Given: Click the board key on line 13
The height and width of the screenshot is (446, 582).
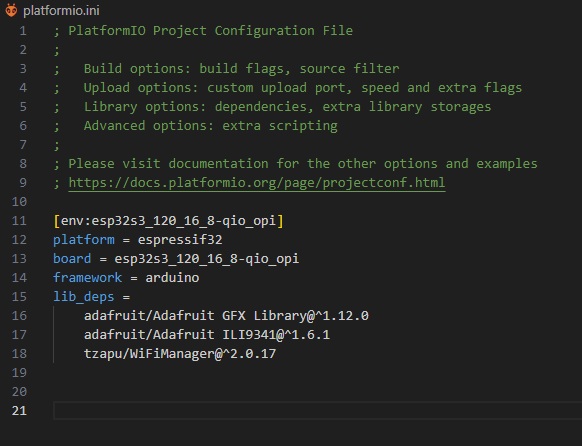Looking at the screenshot, I should click(x=72, y=259).
